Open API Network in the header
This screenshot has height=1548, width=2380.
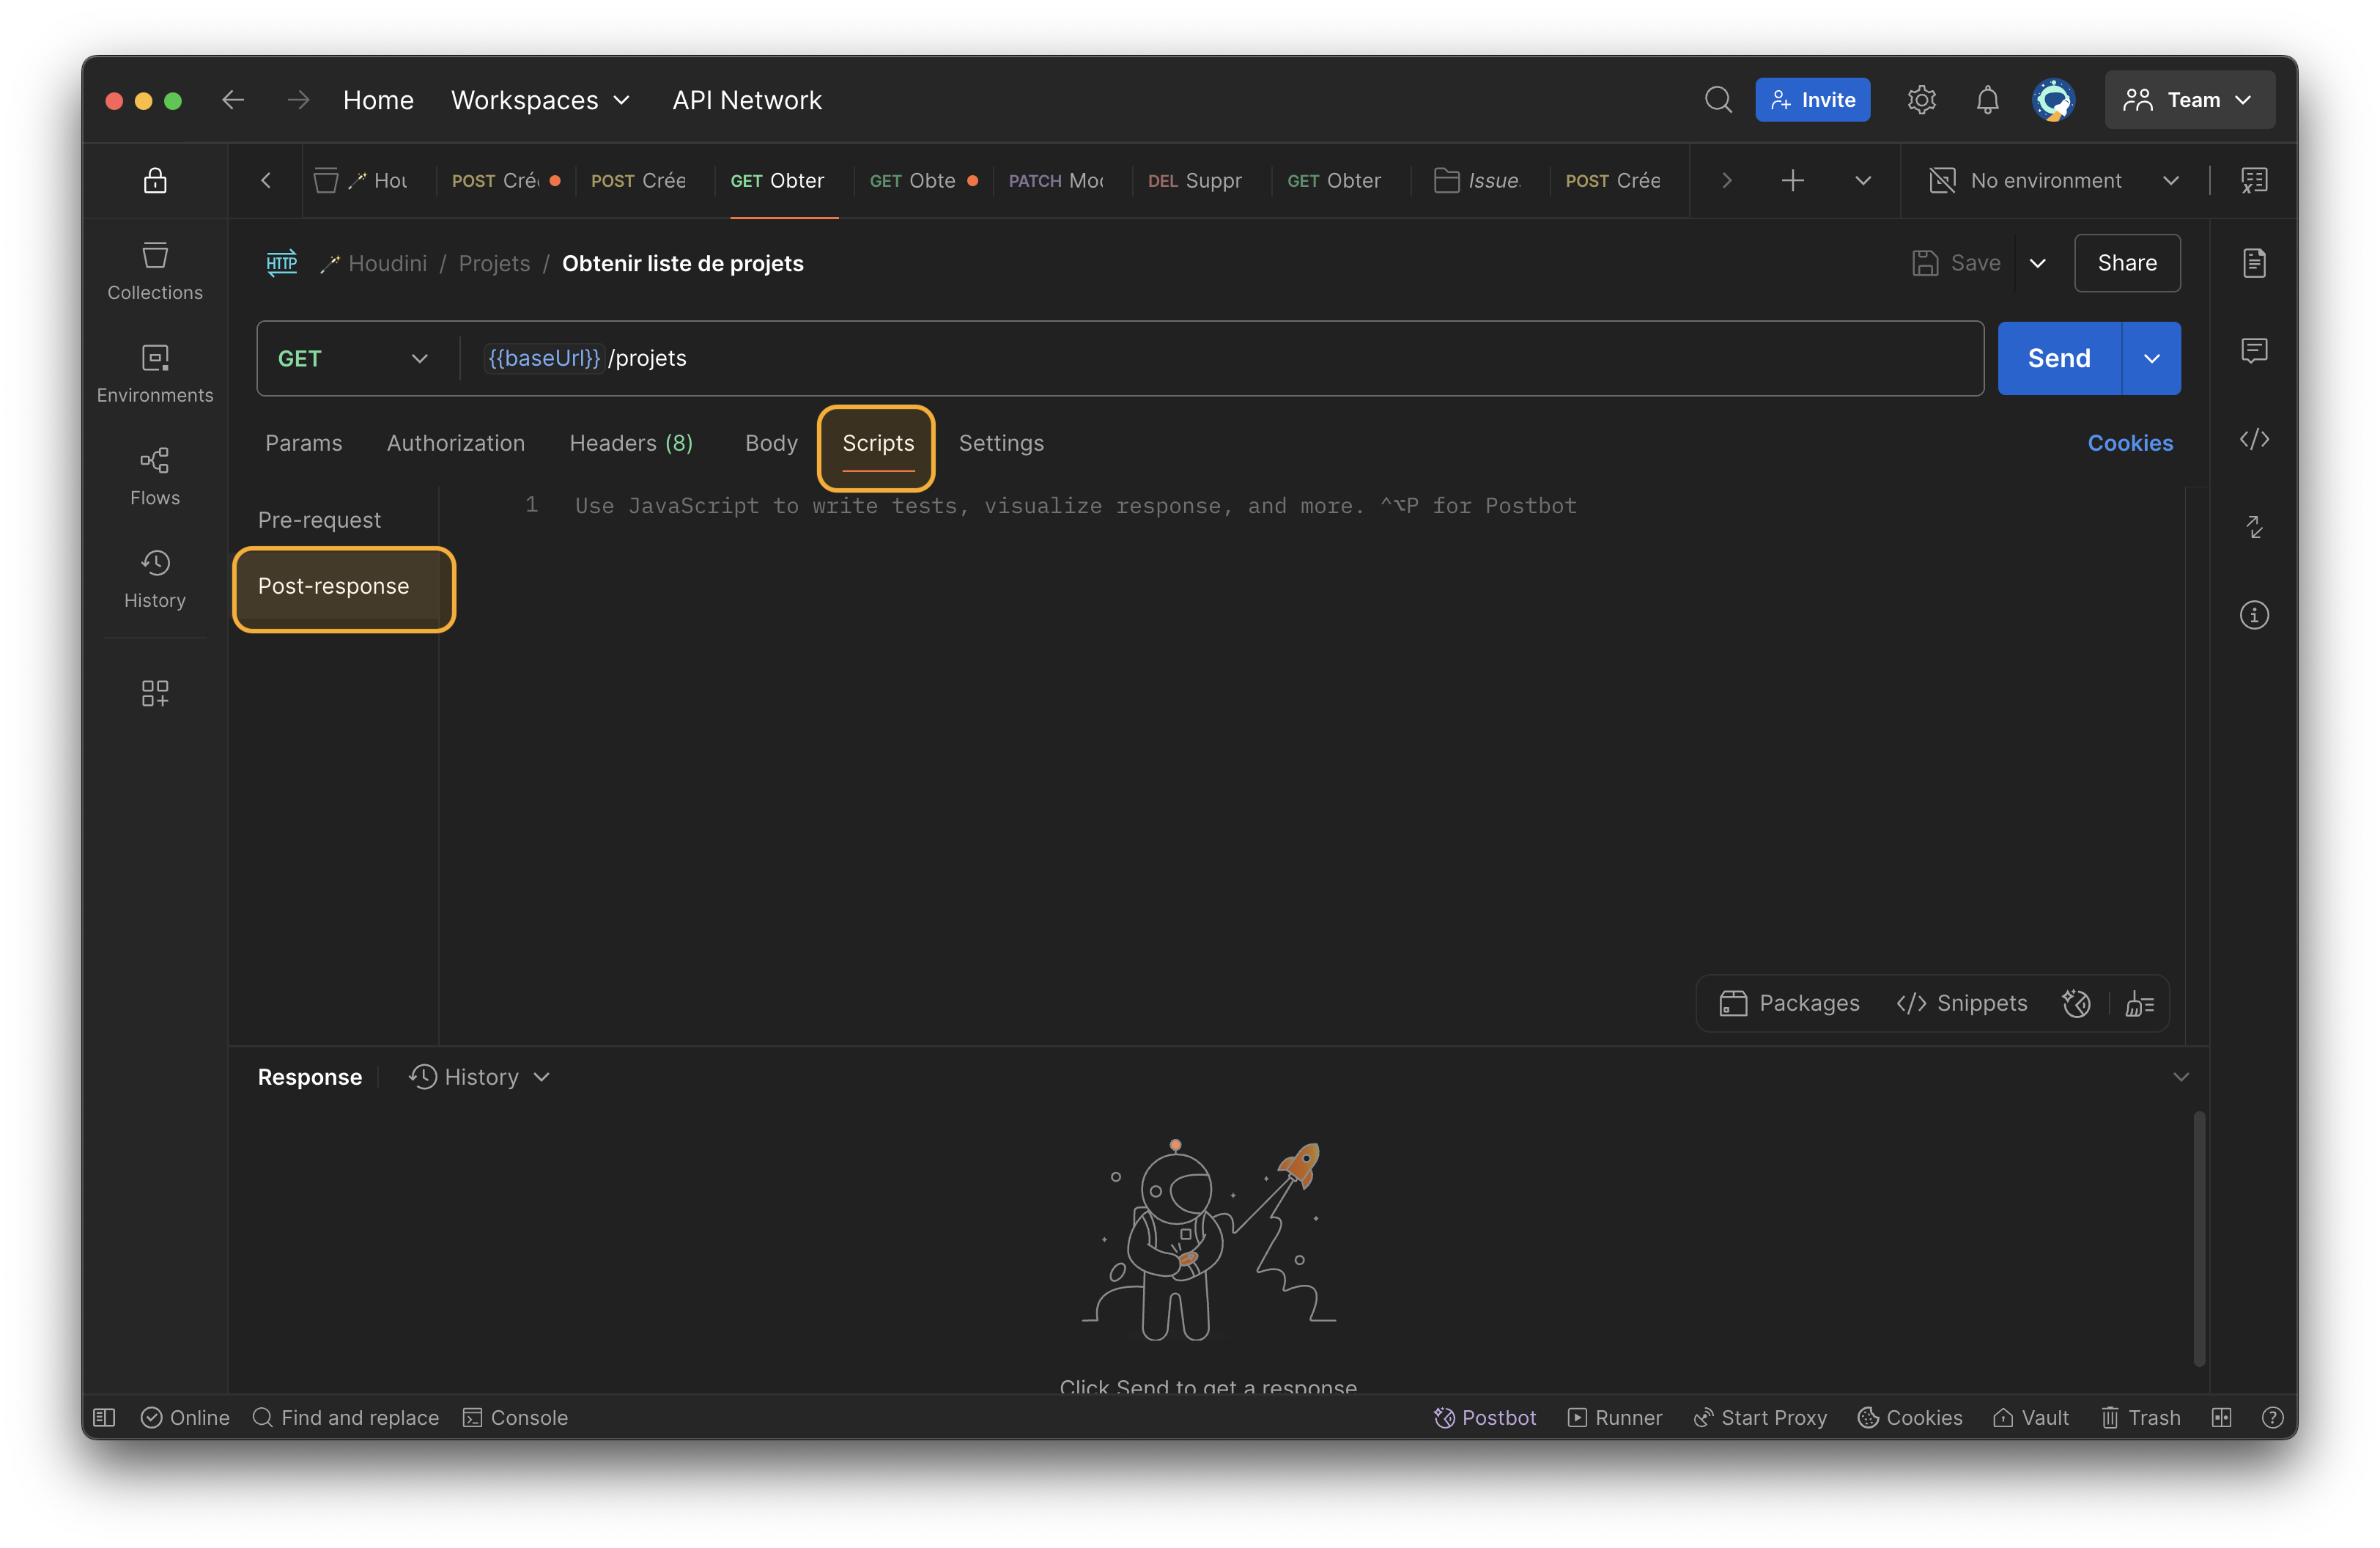point(747,100)
